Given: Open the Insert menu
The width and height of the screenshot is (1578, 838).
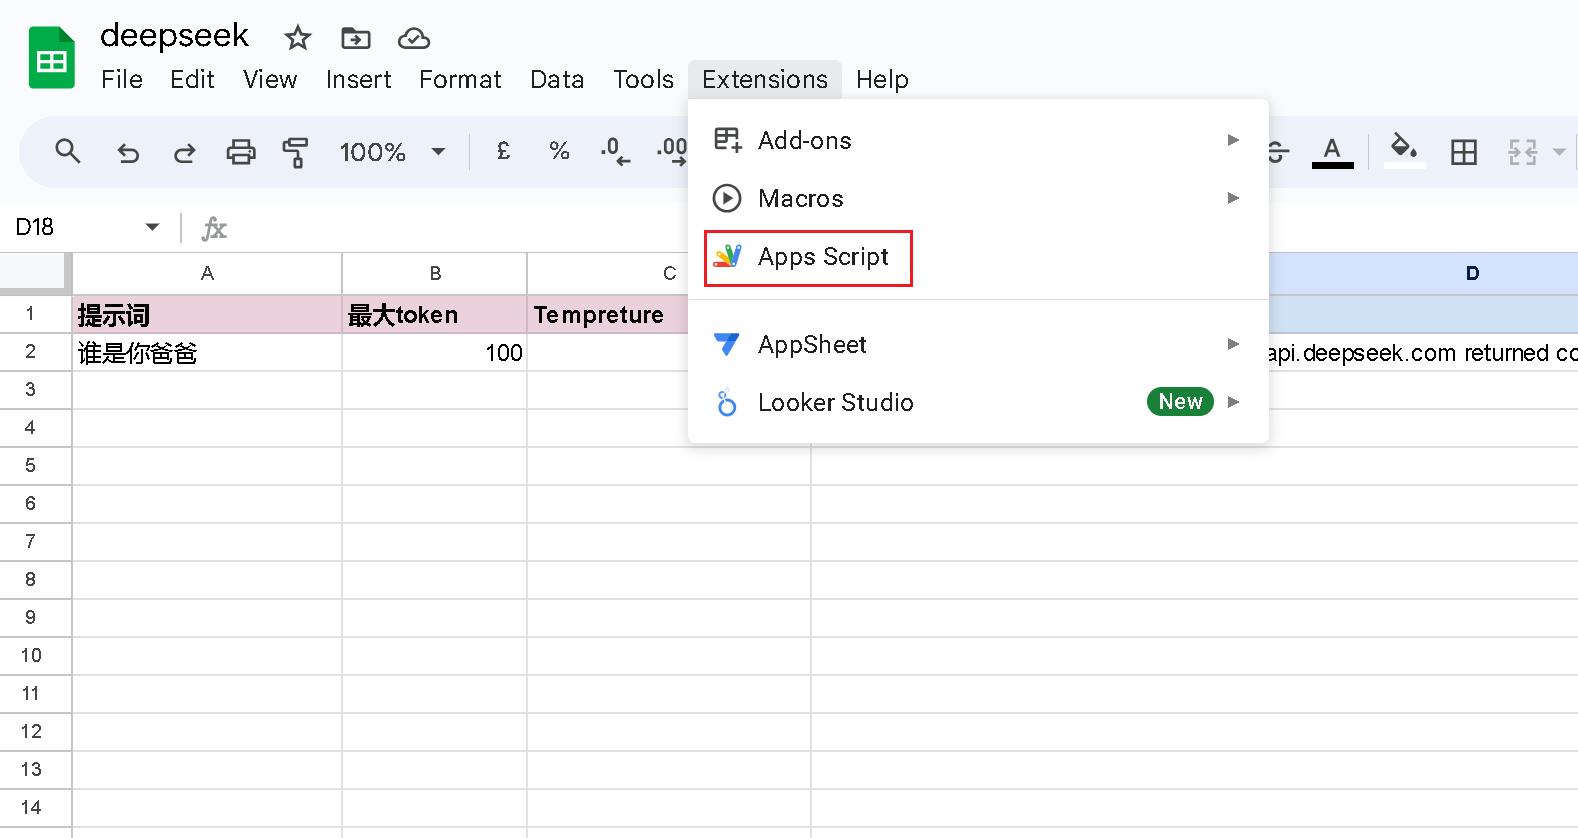Looking at the screenshot, I should (358, 79).
